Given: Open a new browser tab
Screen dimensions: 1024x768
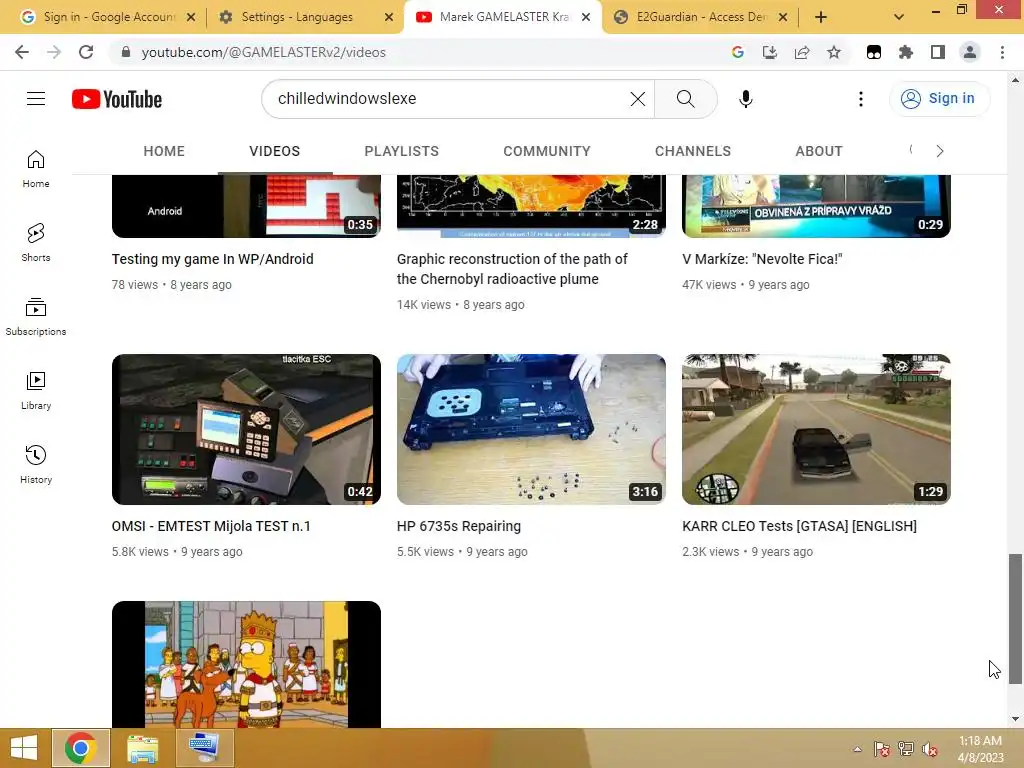Looking at the screenshot, I should tap(821, 17).
